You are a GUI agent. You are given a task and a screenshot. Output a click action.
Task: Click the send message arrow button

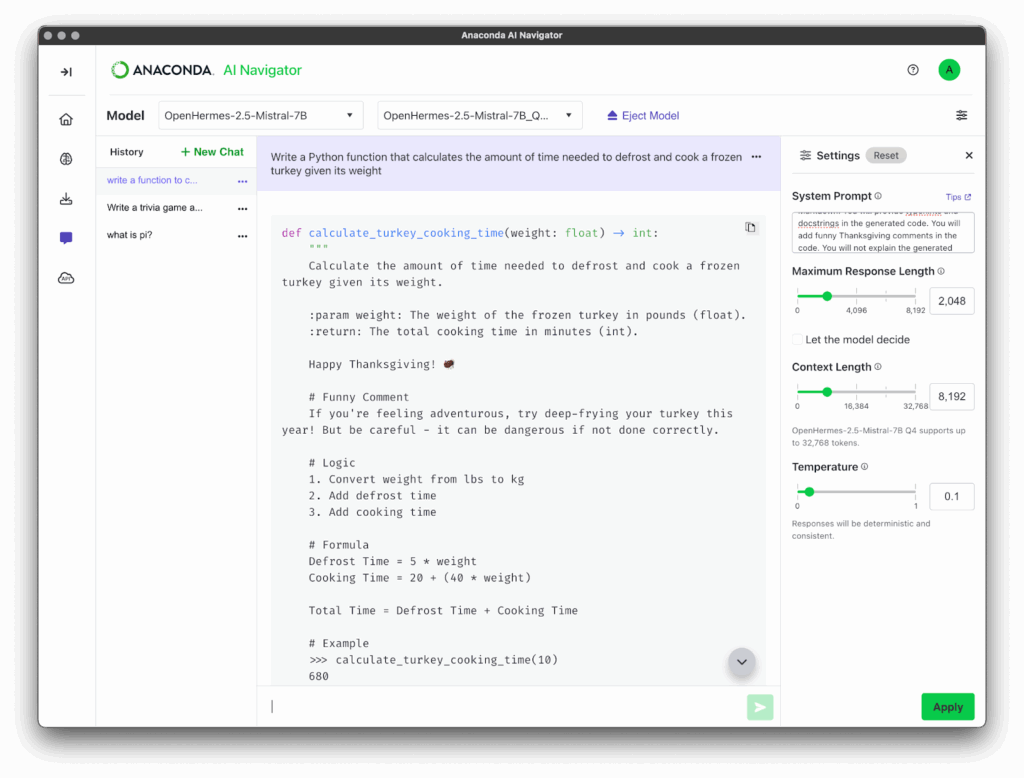click(x=760, y=707)
